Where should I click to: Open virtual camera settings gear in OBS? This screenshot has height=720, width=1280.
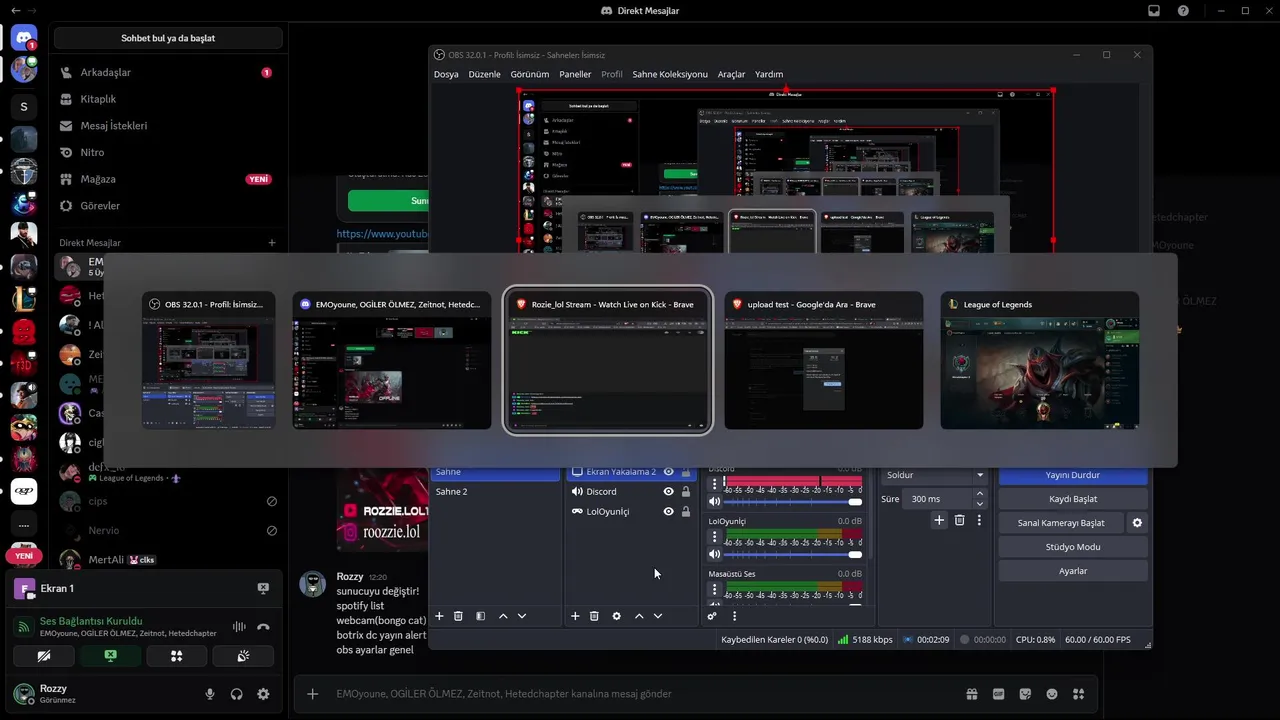point(1137,523)
